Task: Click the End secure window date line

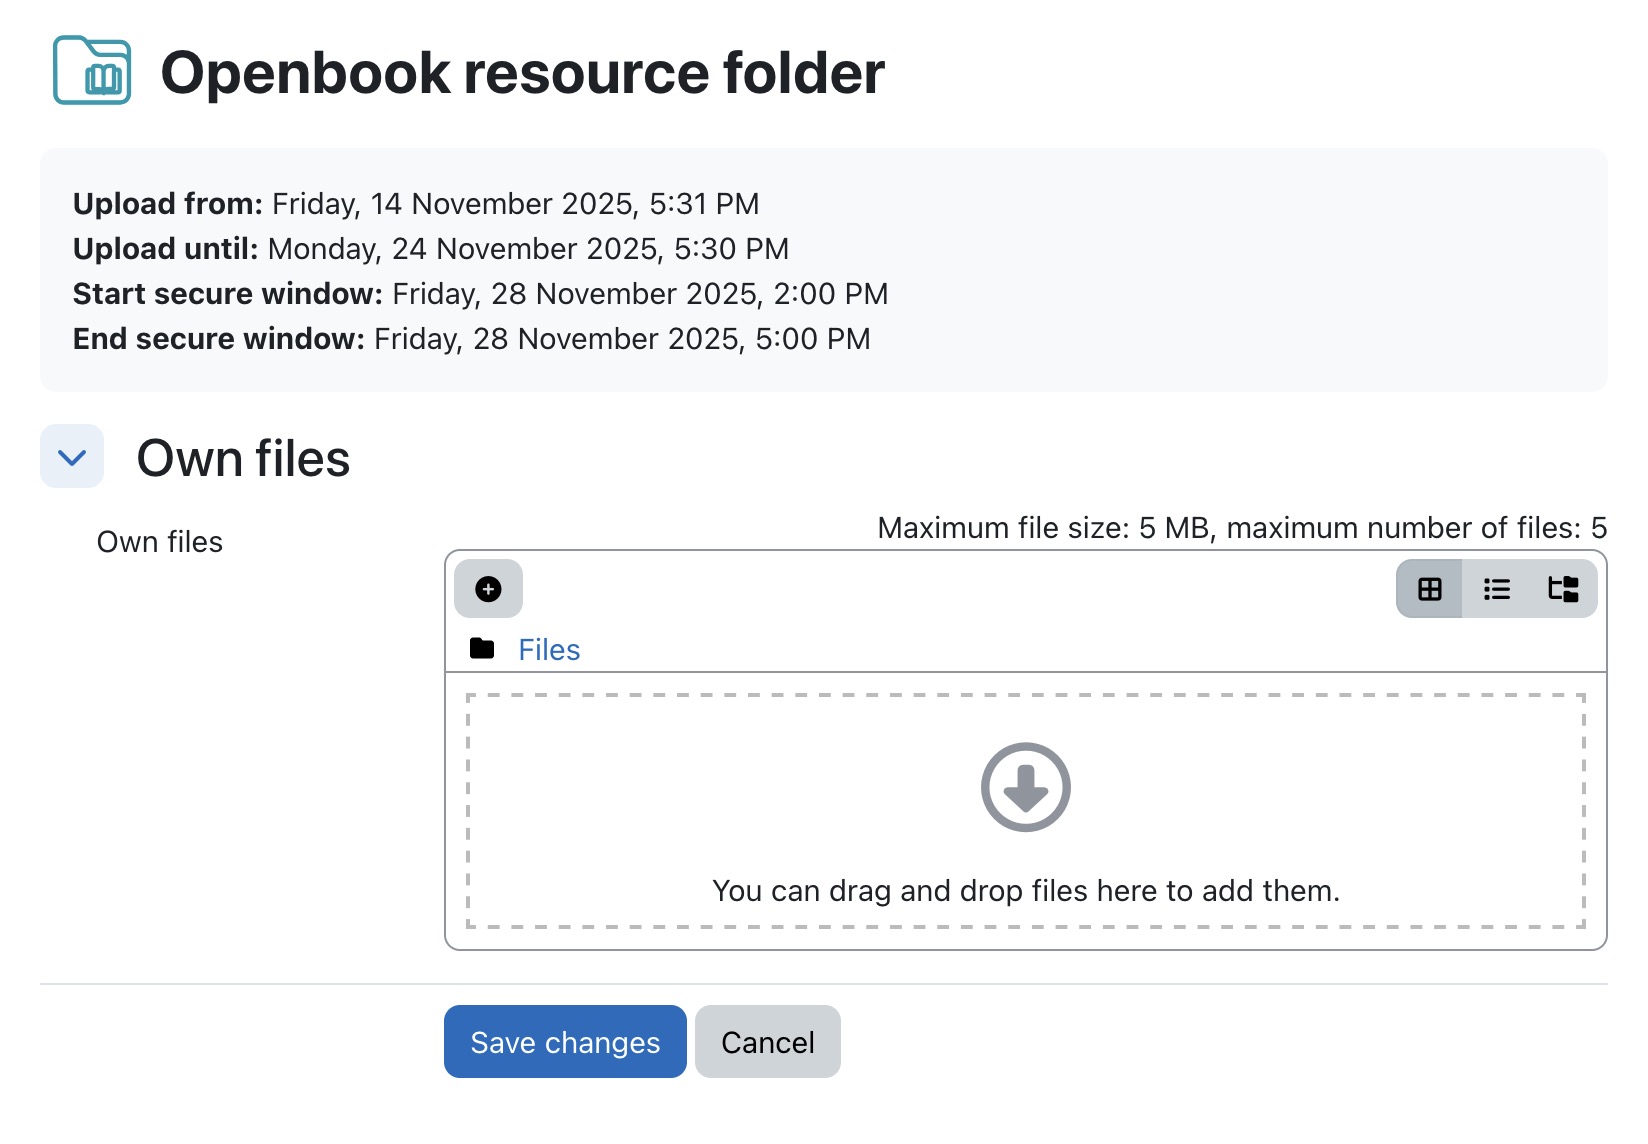Action: (x=472, y=339)
